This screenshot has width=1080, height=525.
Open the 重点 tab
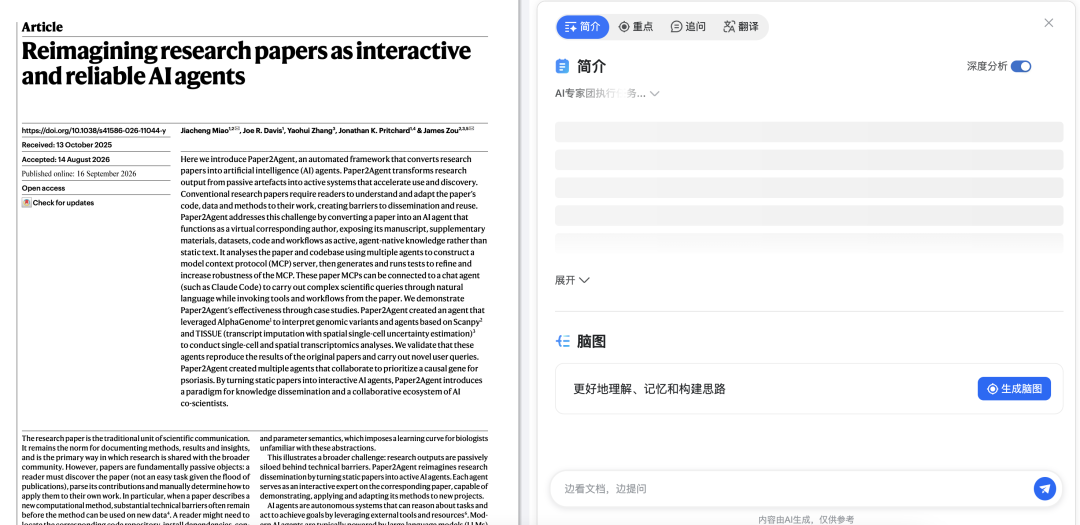pos(635,27)
